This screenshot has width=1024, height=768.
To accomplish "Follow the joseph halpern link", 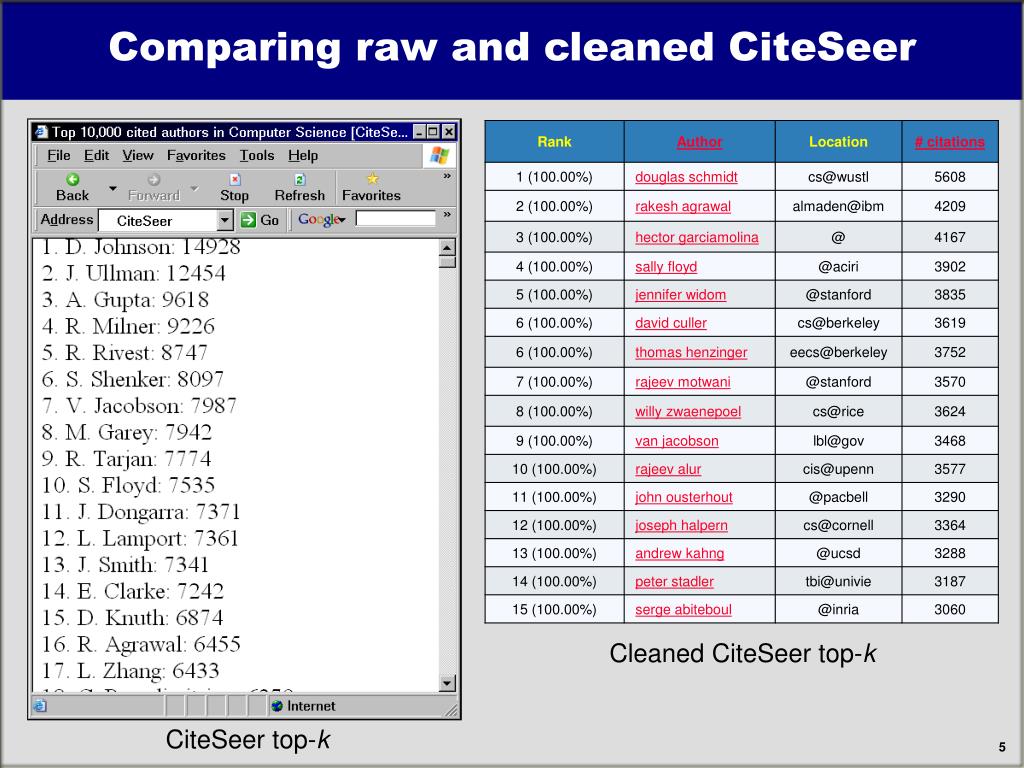I will 681,525.
